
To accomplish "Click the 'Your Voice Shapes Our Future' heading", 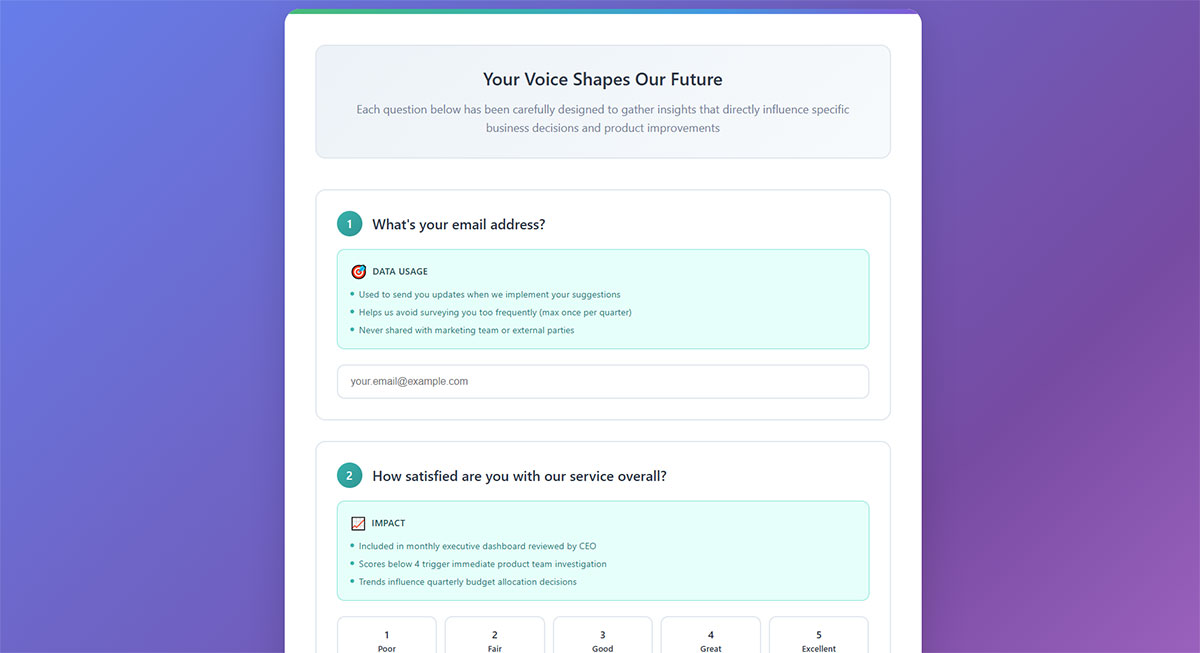I will (x=602, y=79).
